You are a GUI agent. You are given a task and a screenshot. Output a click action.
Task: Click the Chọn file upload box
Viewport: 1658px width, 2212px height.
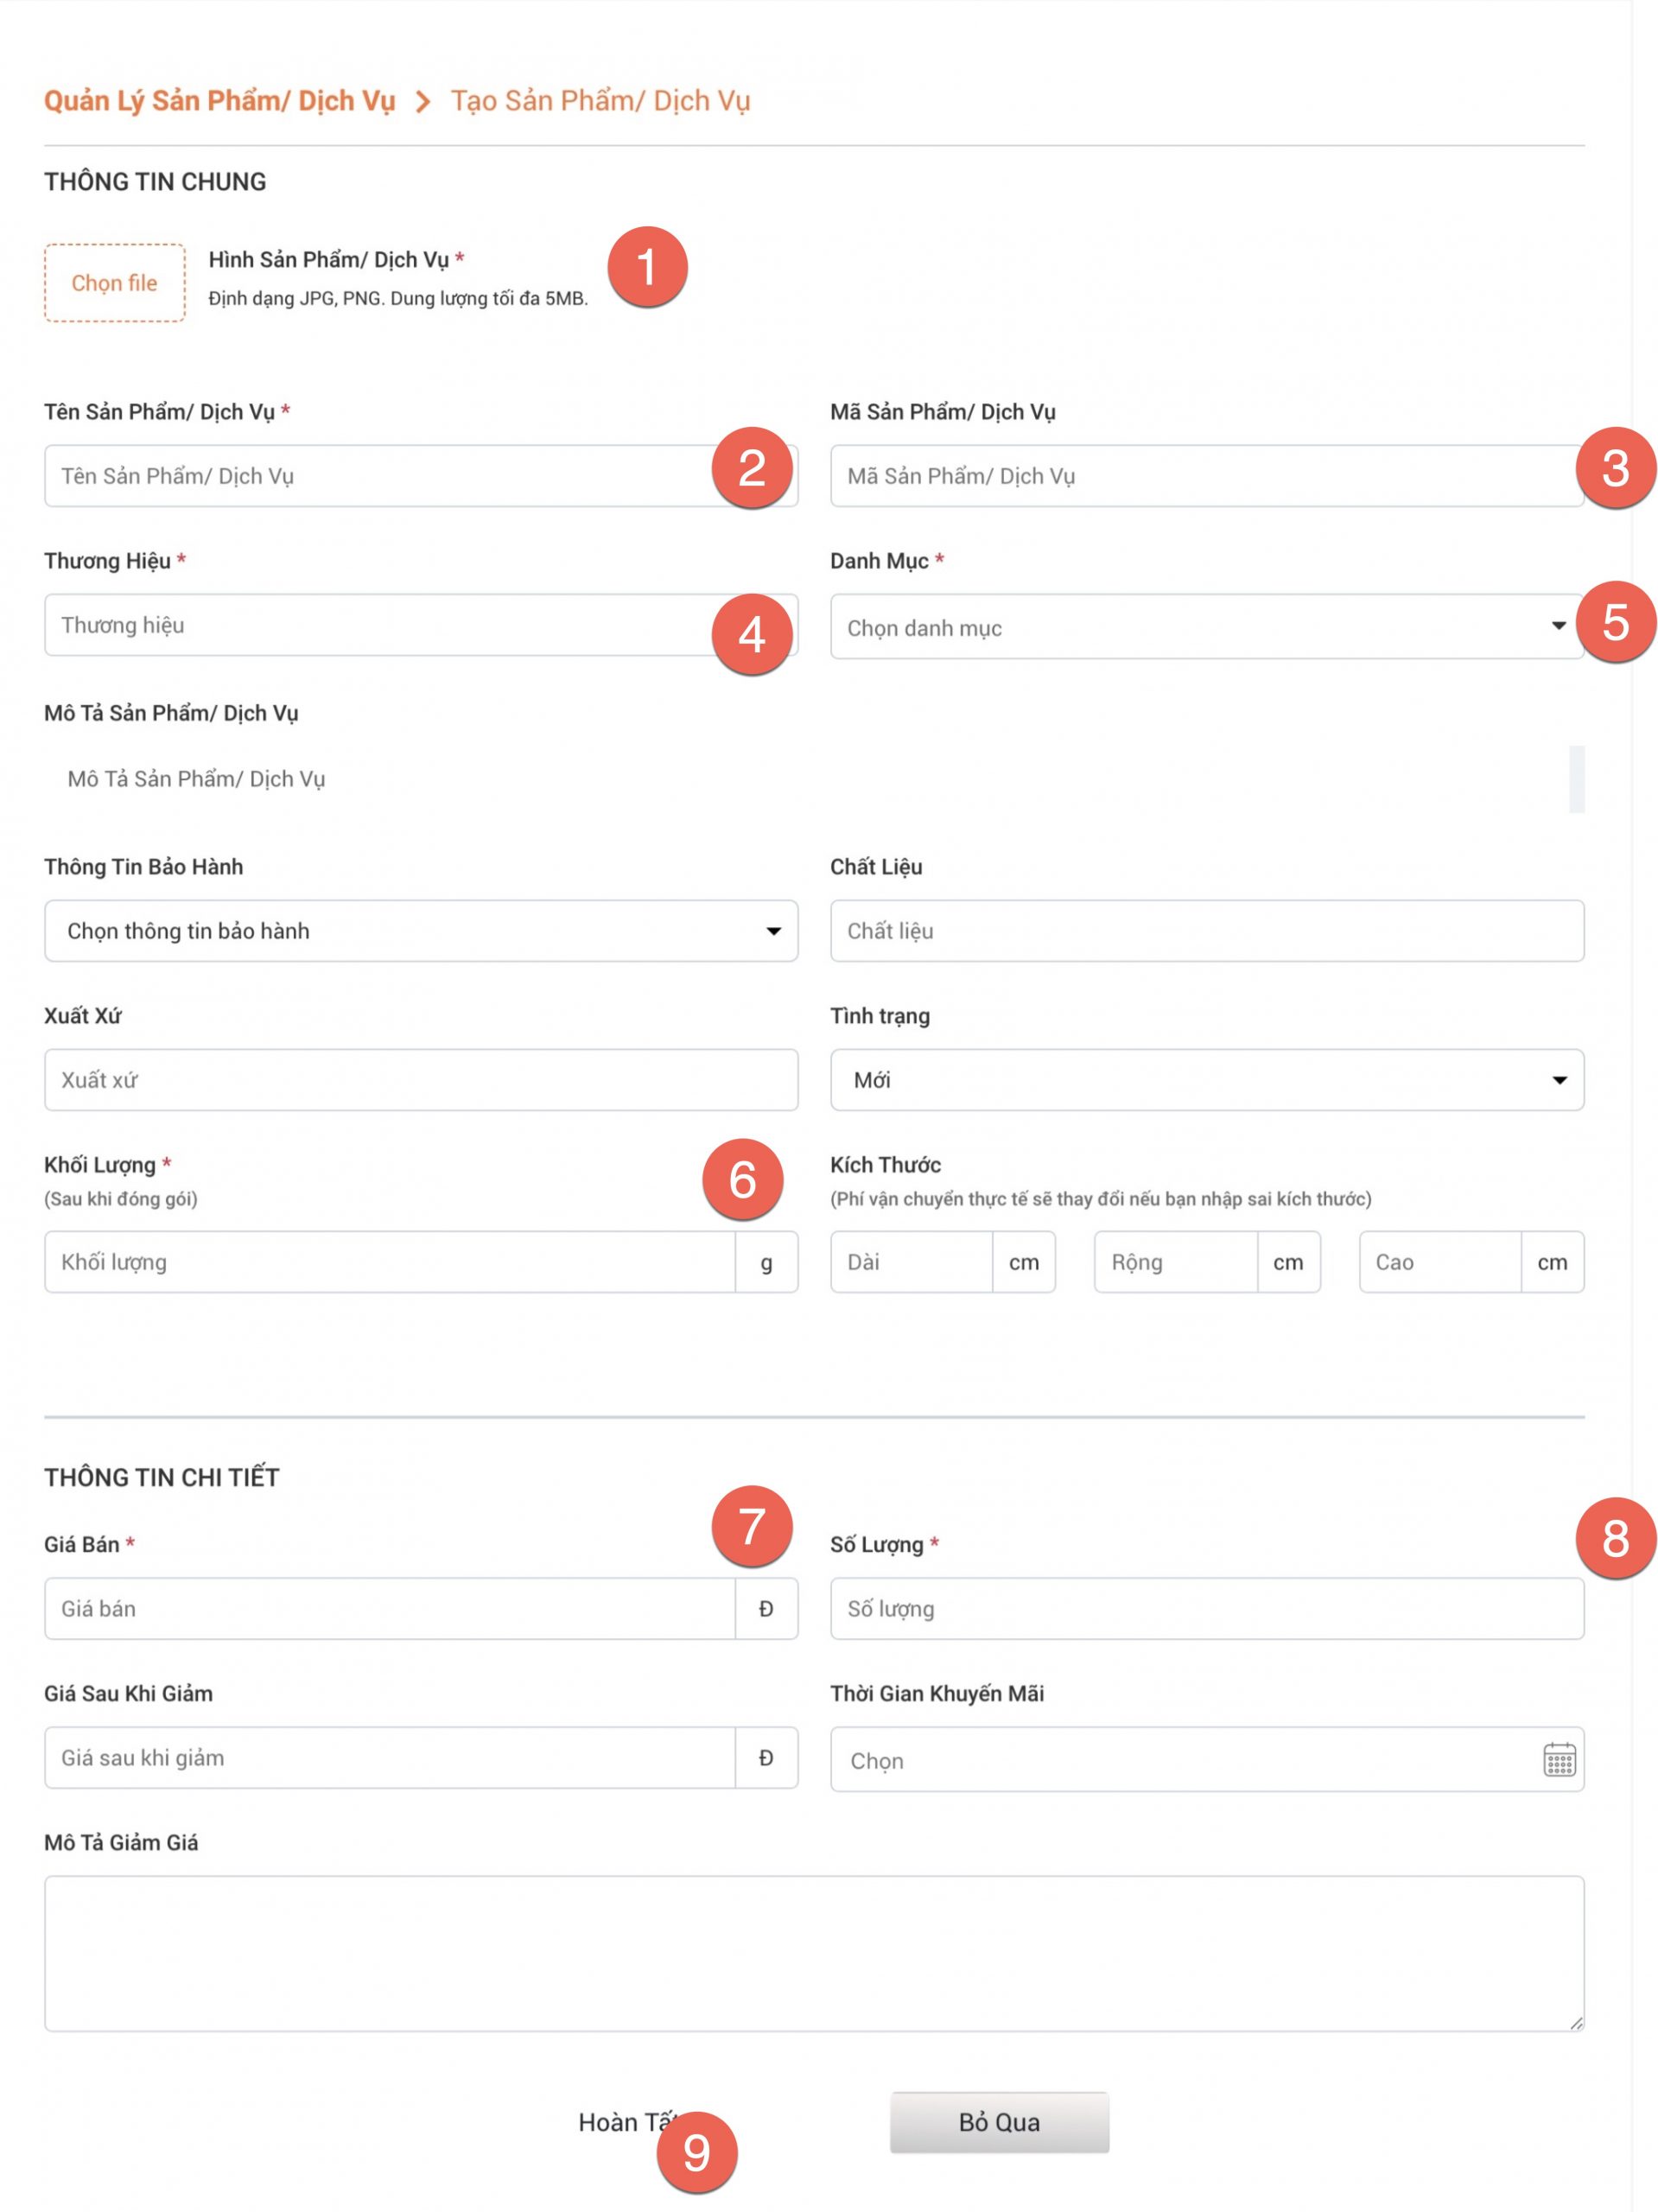[x=114, y=283]
